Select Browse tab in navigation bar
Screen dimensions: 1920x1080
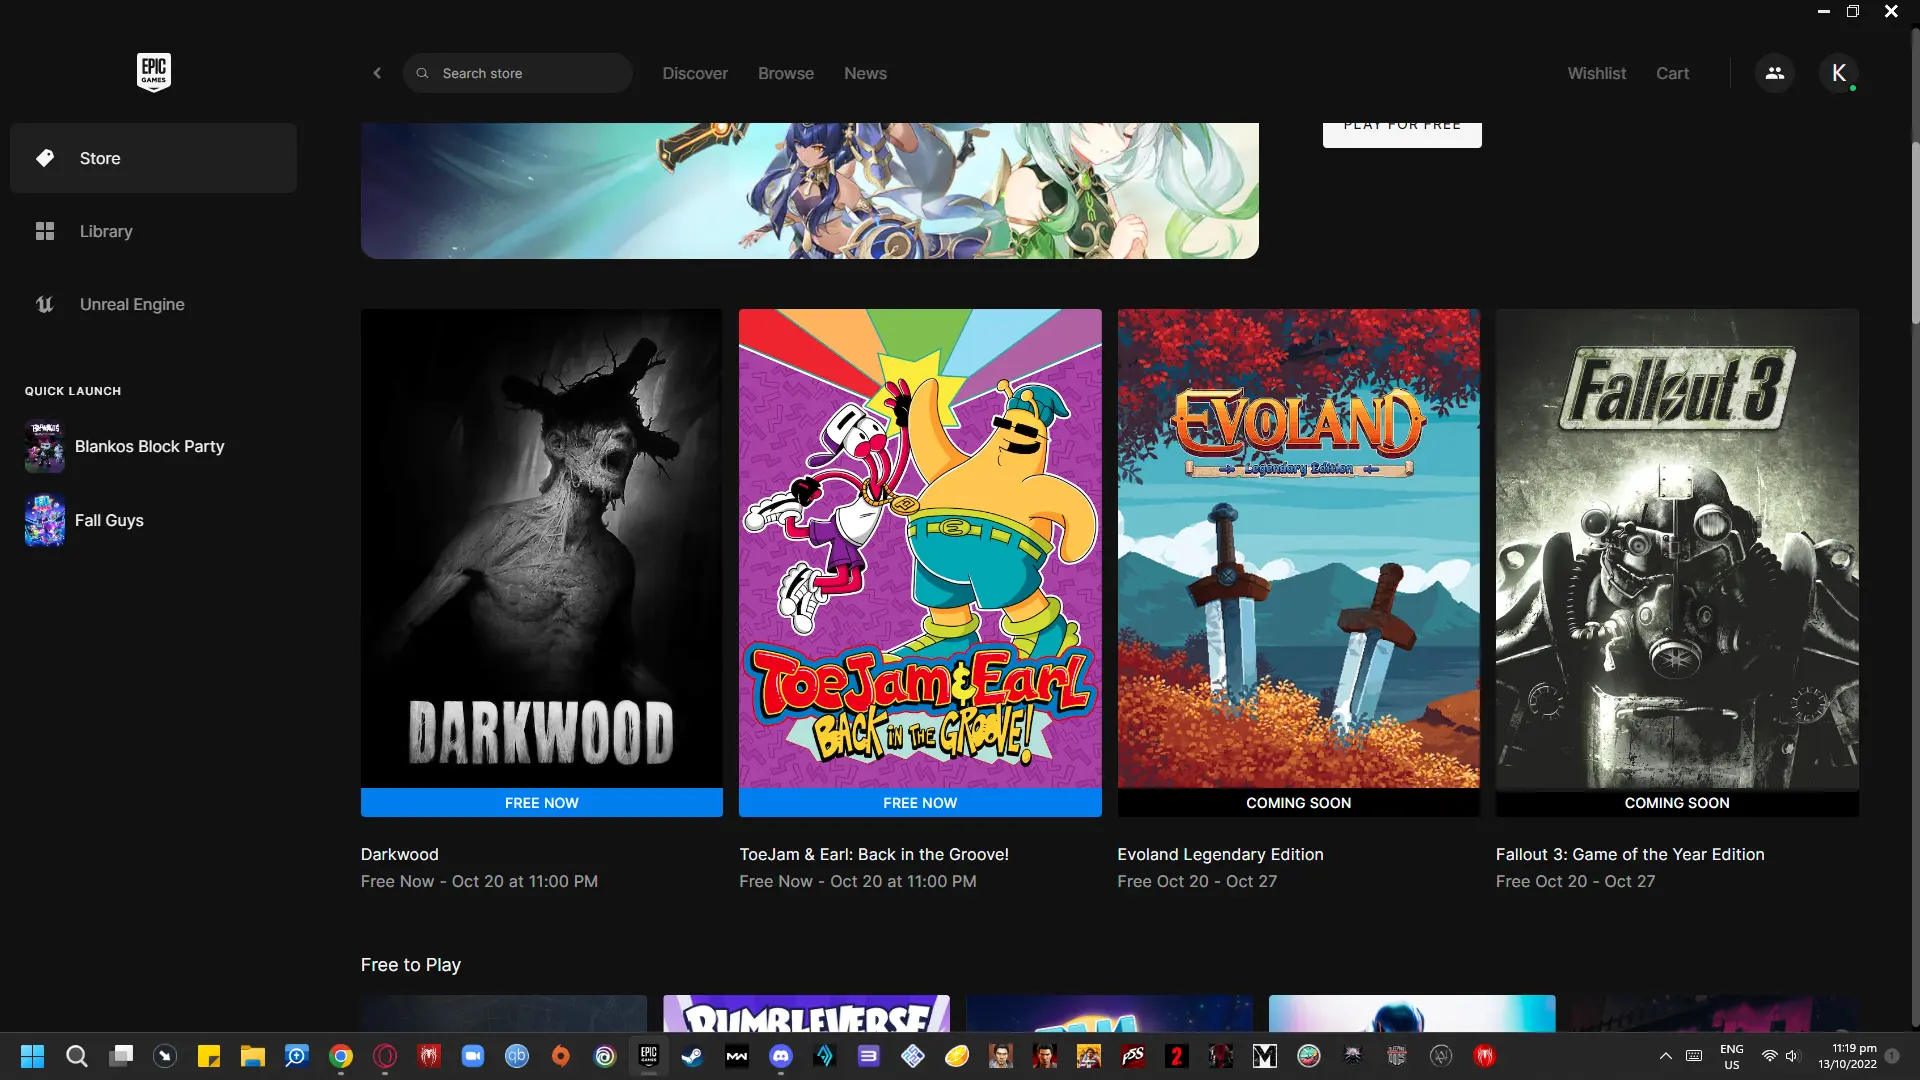786,73
